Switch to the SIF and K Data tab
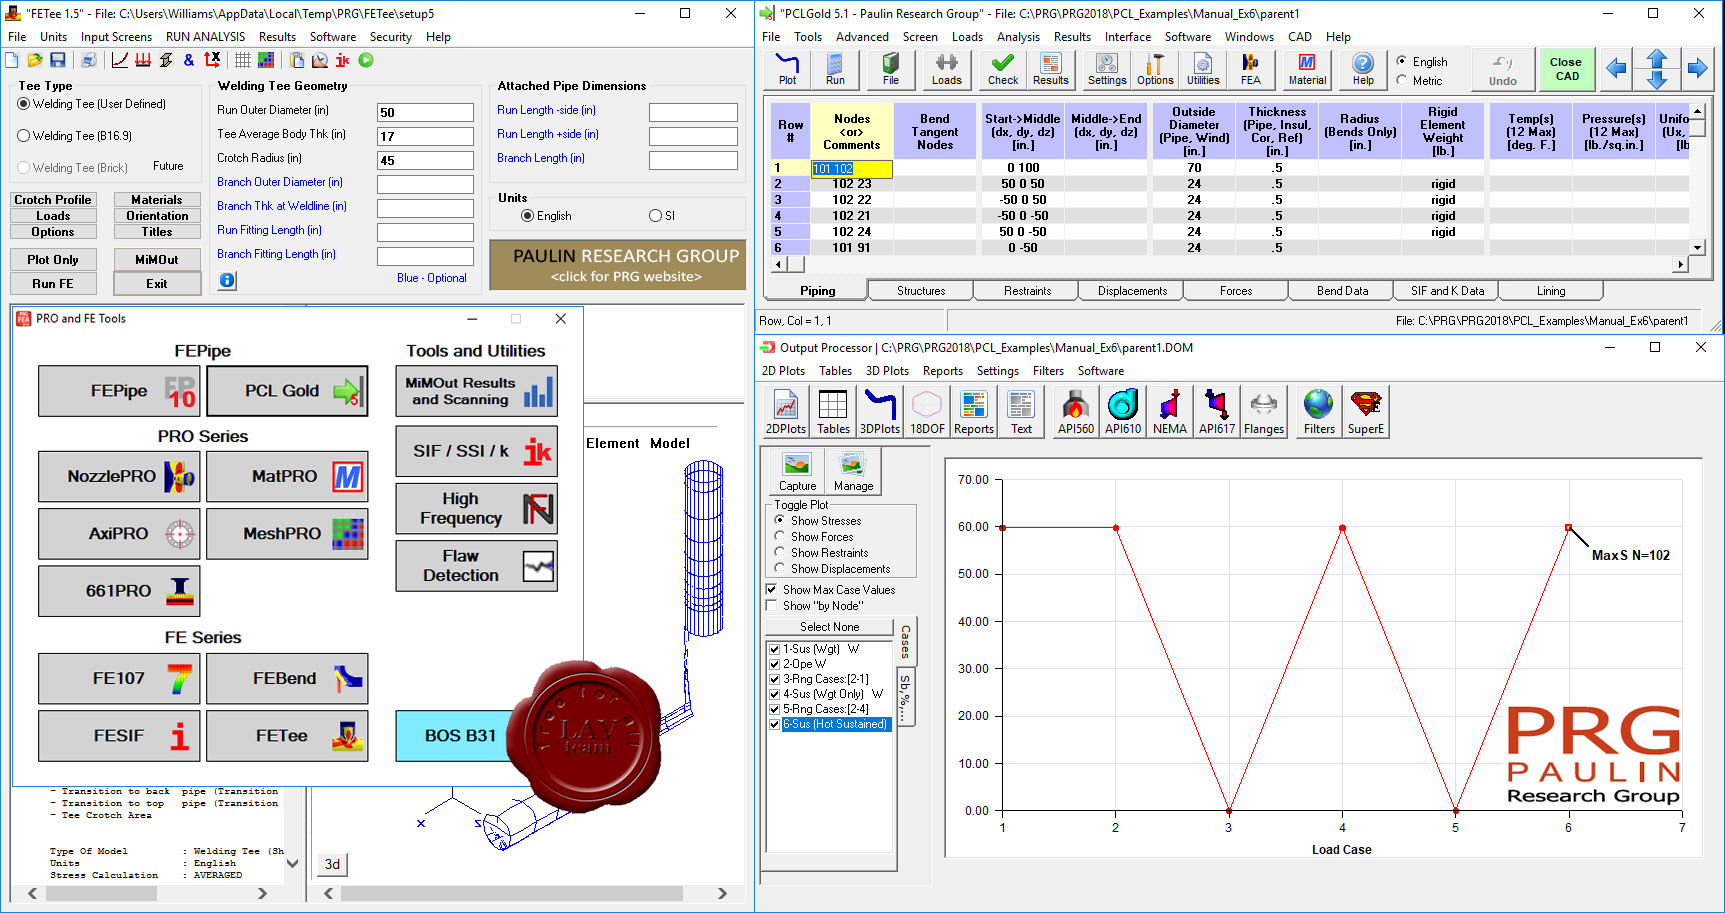1725x913 pixels. (x=1447, y=291)
